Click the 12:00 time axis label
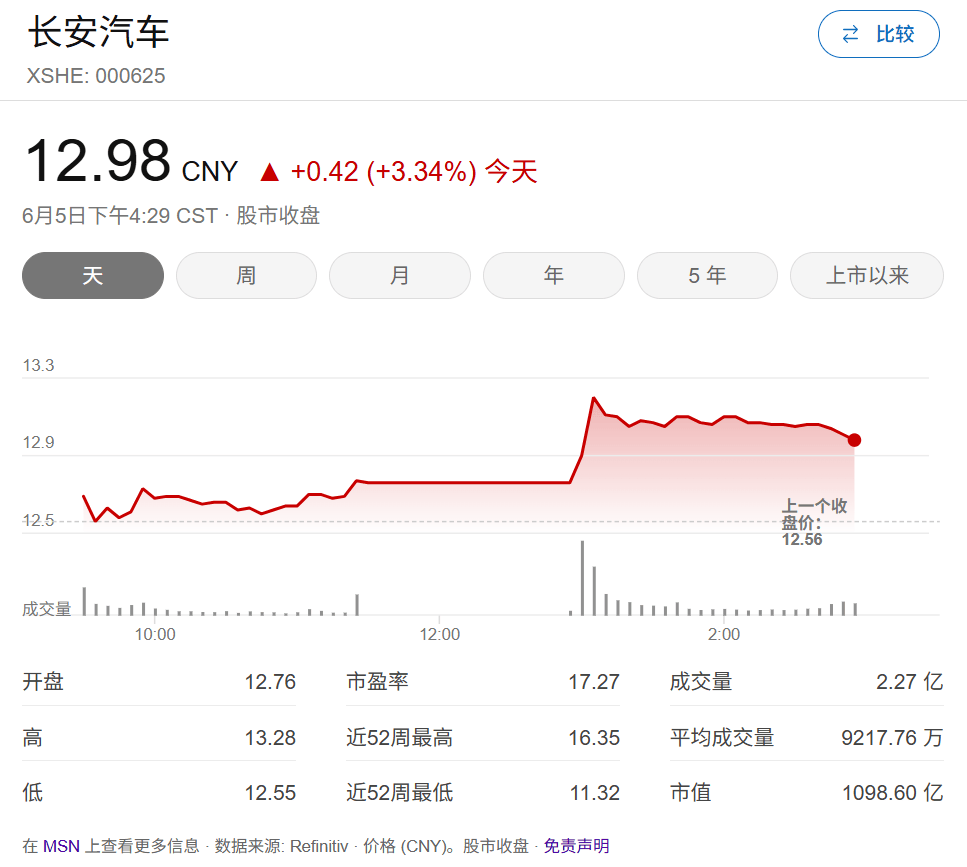Image resolution: width=967 pixels, height=867 pixels. point(440,634)
